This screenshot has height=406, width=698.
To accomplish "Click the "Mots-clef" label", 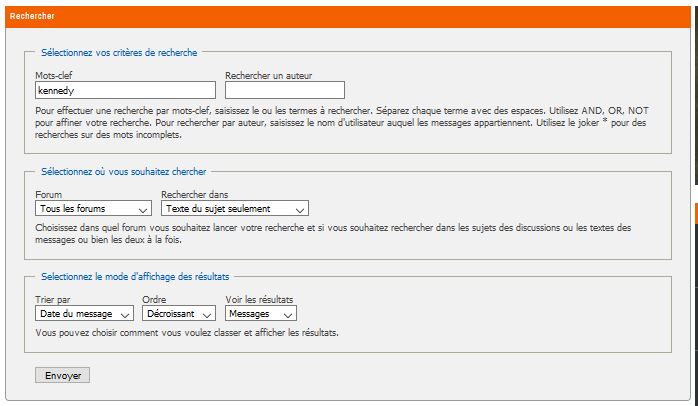I will pos(53,75).
